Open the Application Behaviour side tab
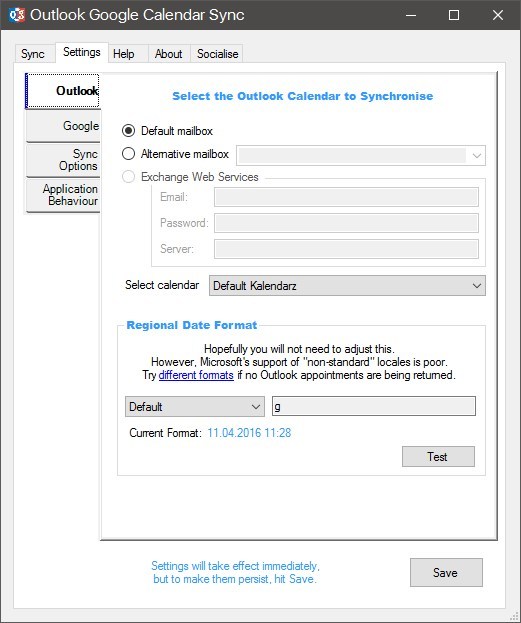The width and height of the screenshot is (521, 623). pyautogui.click(x=63, y=195)
